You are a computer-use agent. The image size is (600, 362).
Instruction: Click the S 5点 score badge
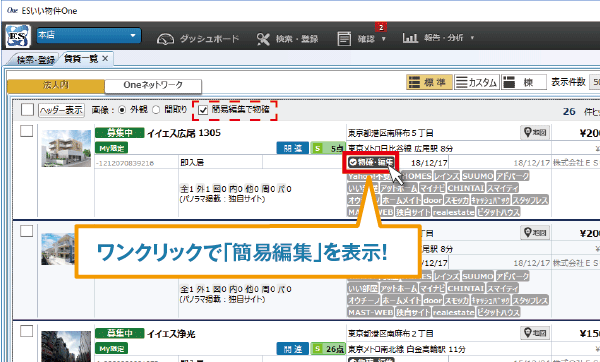328,148
